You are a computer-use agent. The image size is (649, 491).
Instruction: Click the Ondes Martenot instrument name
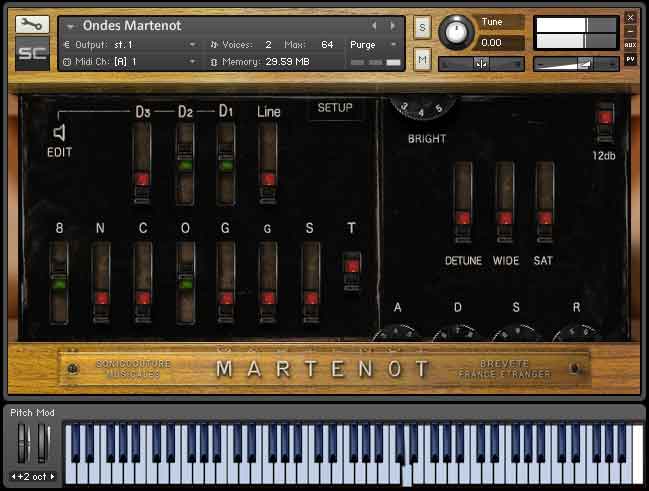click(132, 26)
